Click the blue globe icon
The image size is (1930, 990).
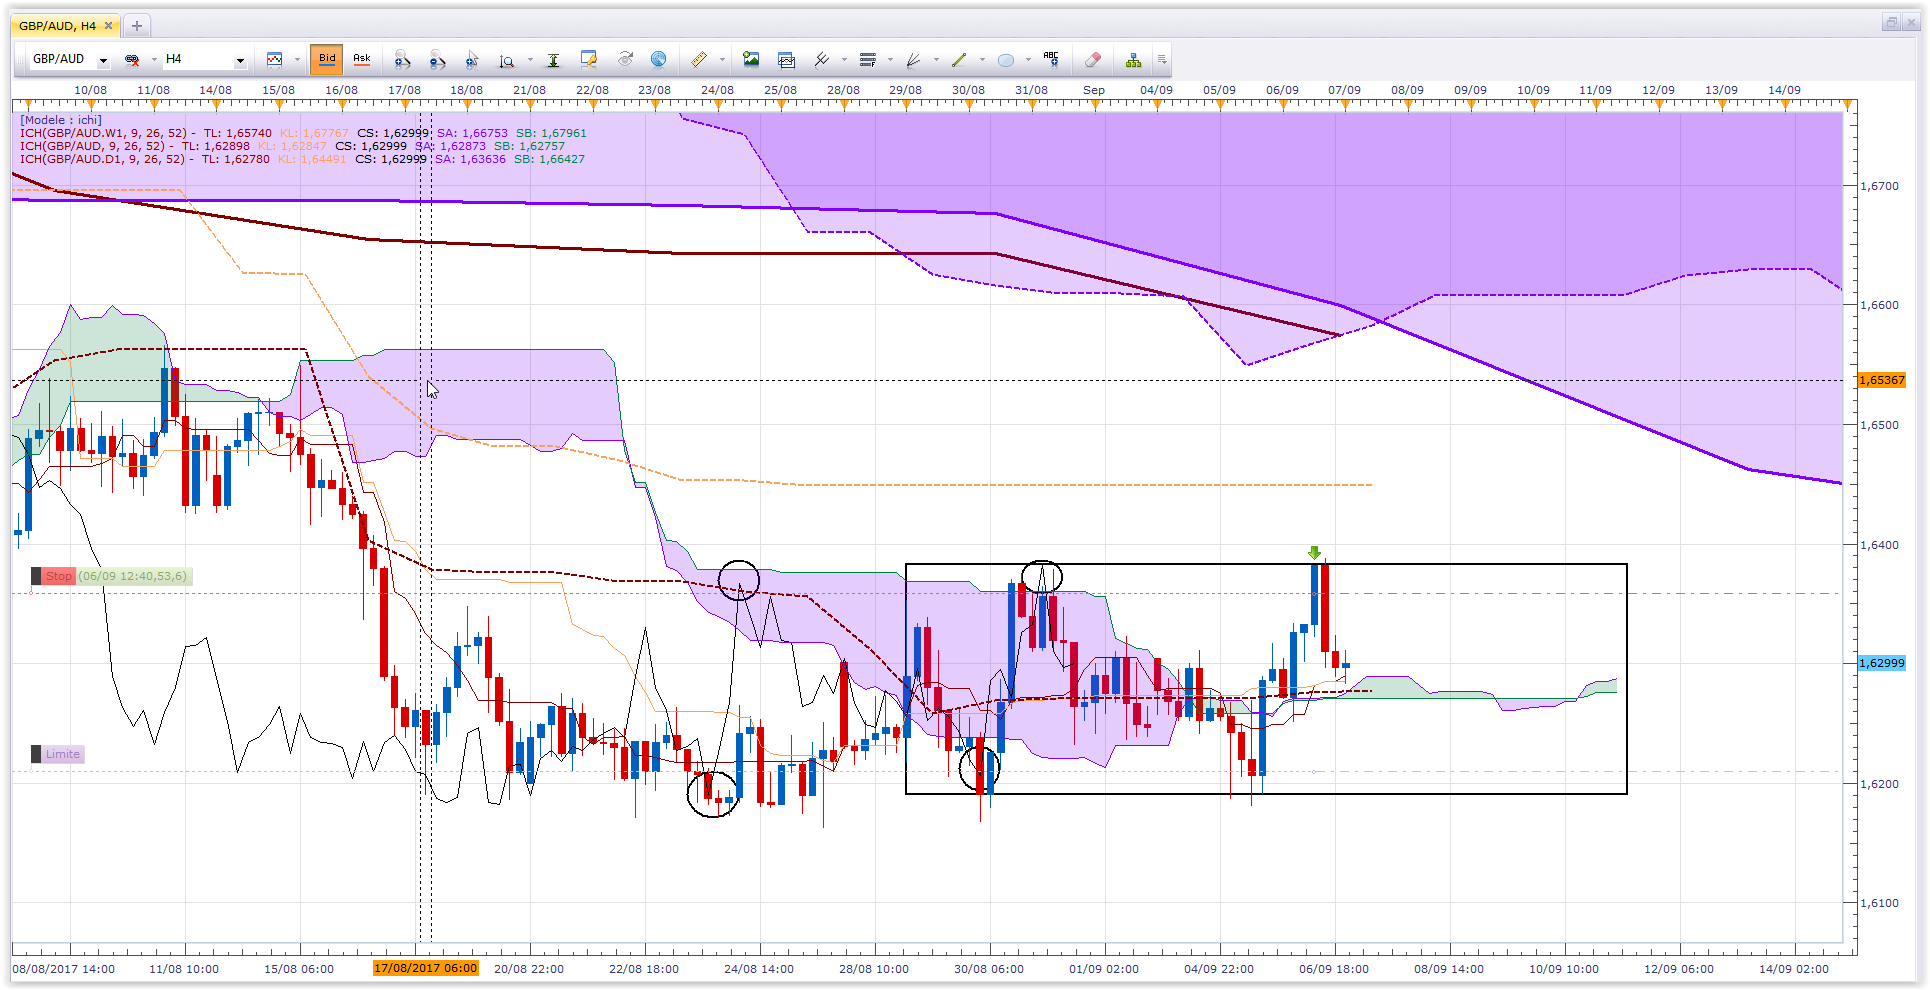pyautogui.click(x=658, y=60)
